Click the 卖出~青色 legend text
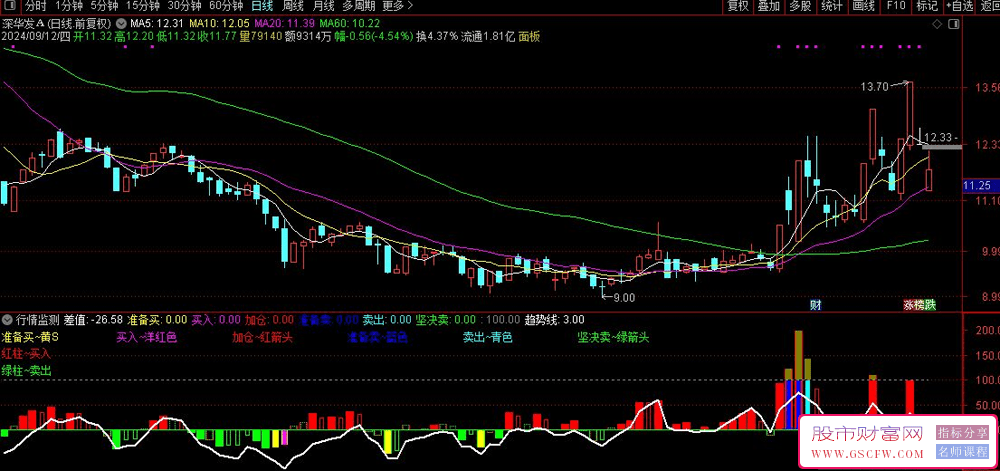Viewport: 1000px width, 471px height. point(488,337)
